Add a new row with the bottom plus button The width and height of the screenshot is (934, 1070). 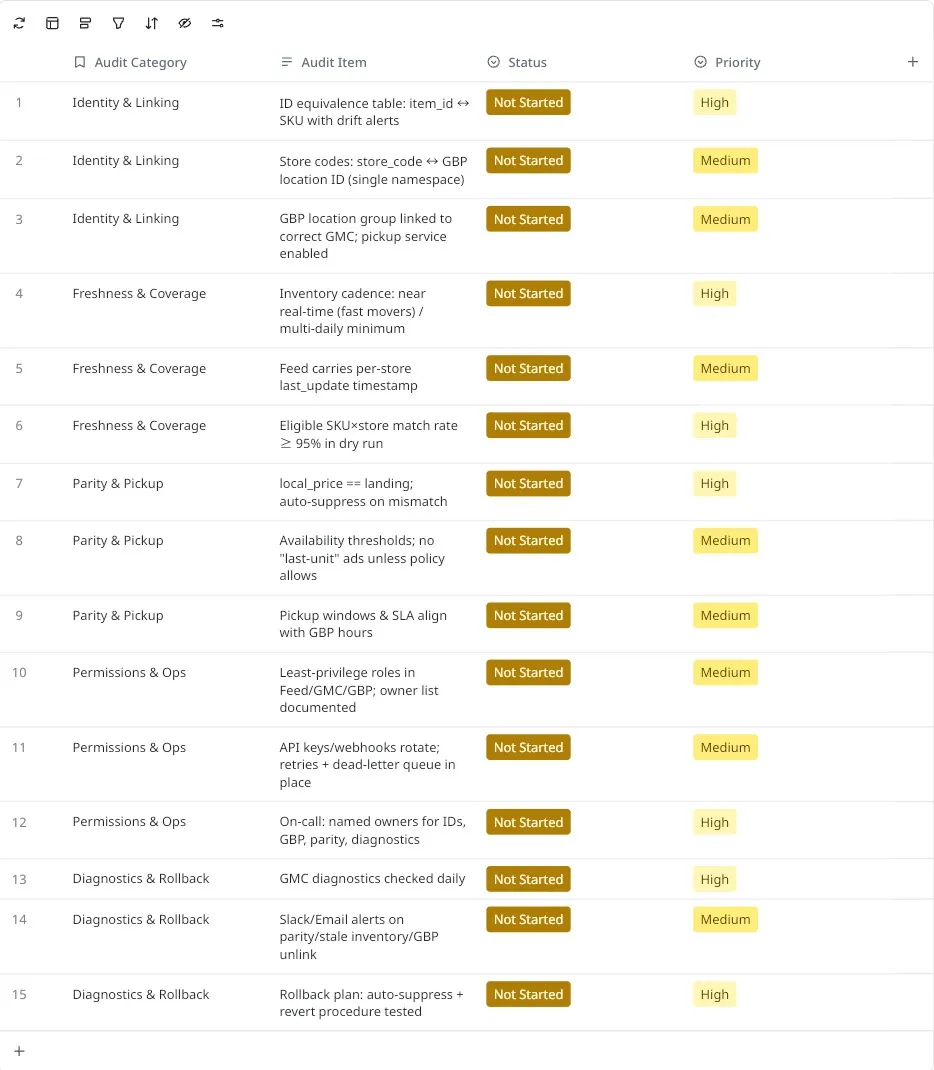click(x=19, y=1051)
